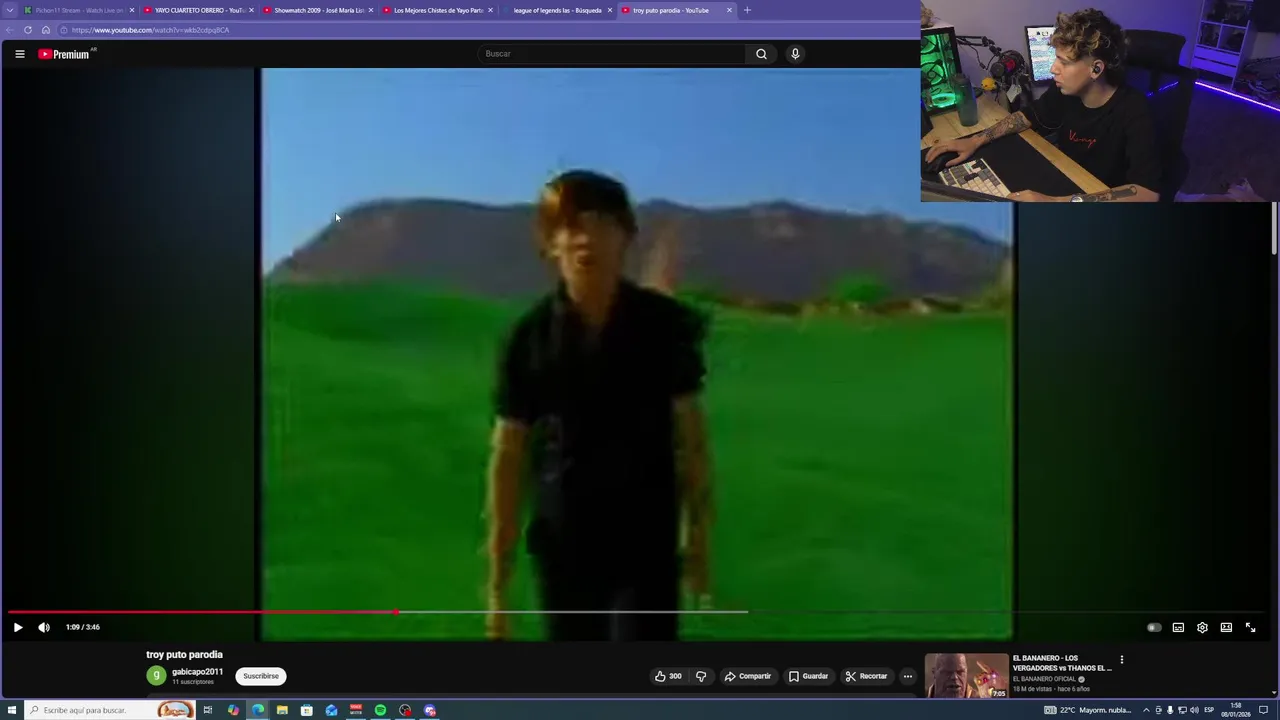Open the gabicapo2011 channel avatar

156,676
